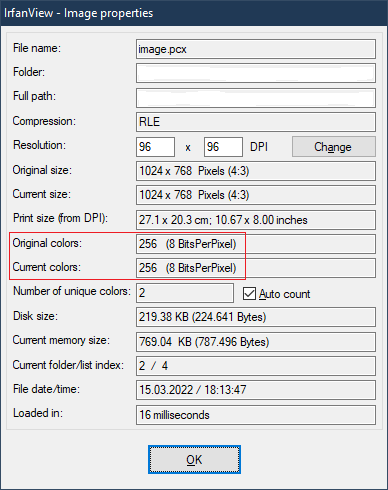Click the 'File date/time:' label
This screenshot has width=388, height=490.
[x=46, y=389]
